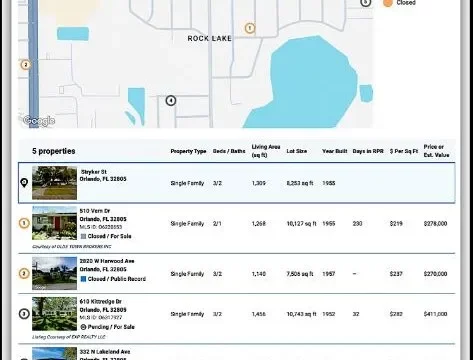Click the list marker 1 beside 510 Vern Dr

24,223
